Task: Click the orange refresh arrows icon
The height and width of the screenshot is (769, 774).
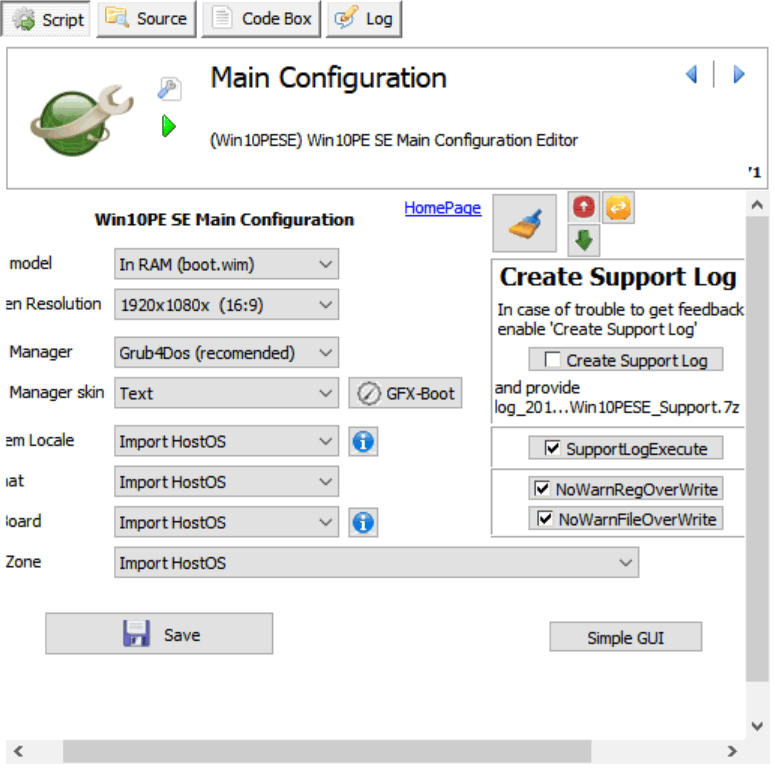Action: [618, 208]
